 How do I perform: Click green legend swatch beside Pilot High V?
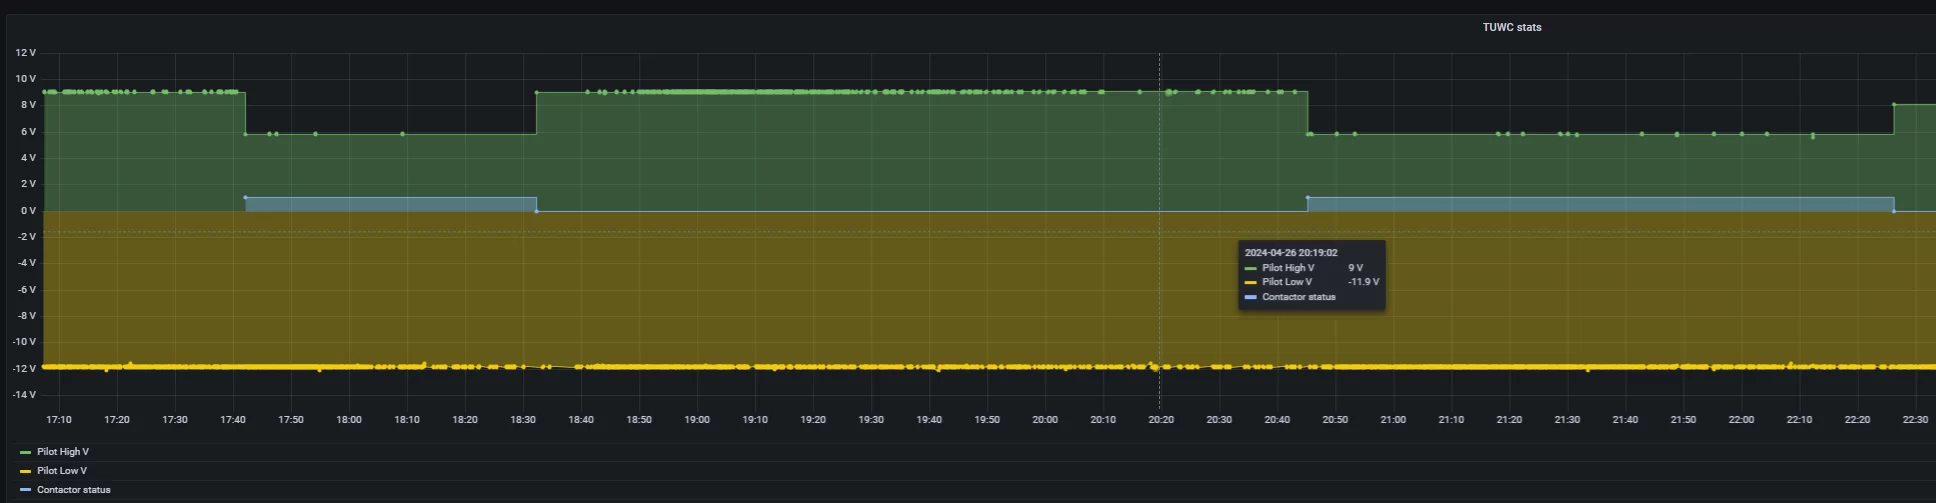click(x=25, y=452)
